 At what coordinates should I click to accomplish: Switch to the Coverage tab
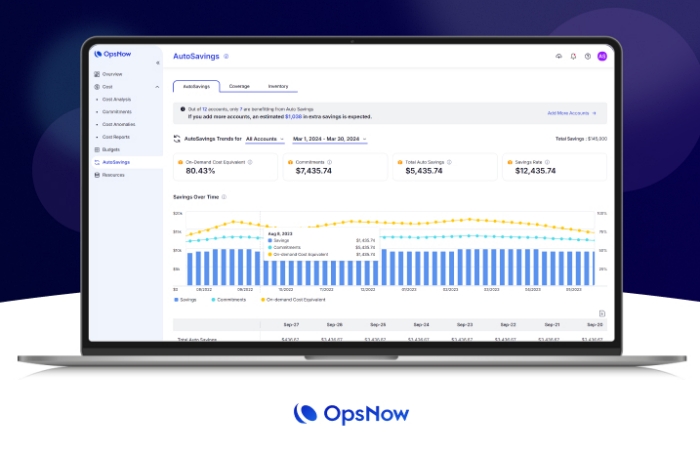coord(239,86)
